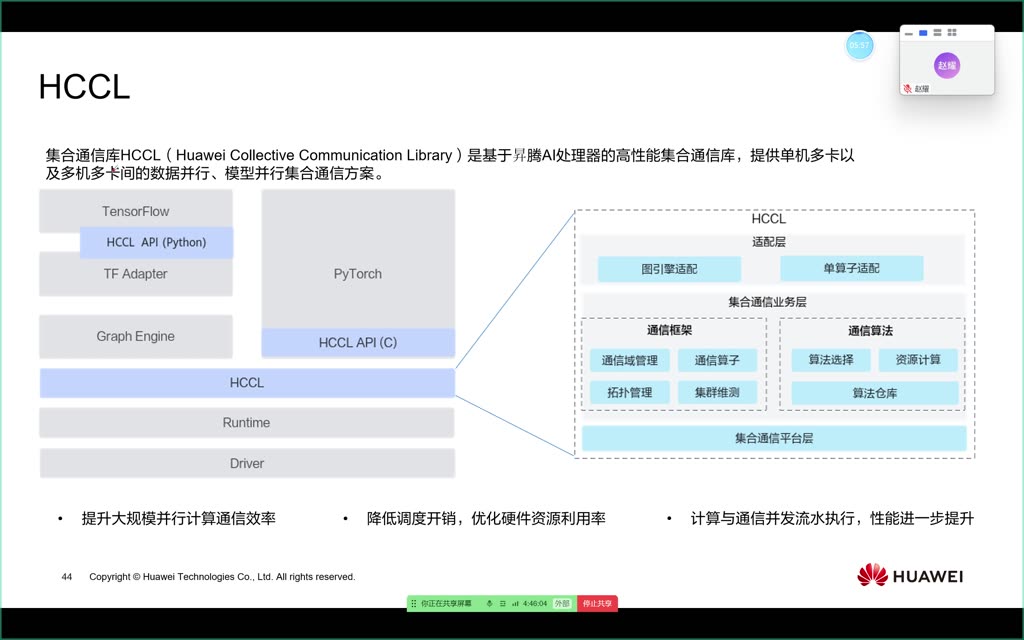The image size is (1024, 640).
Task: Click the 图引擎适配 box
Action: point(669,268)
